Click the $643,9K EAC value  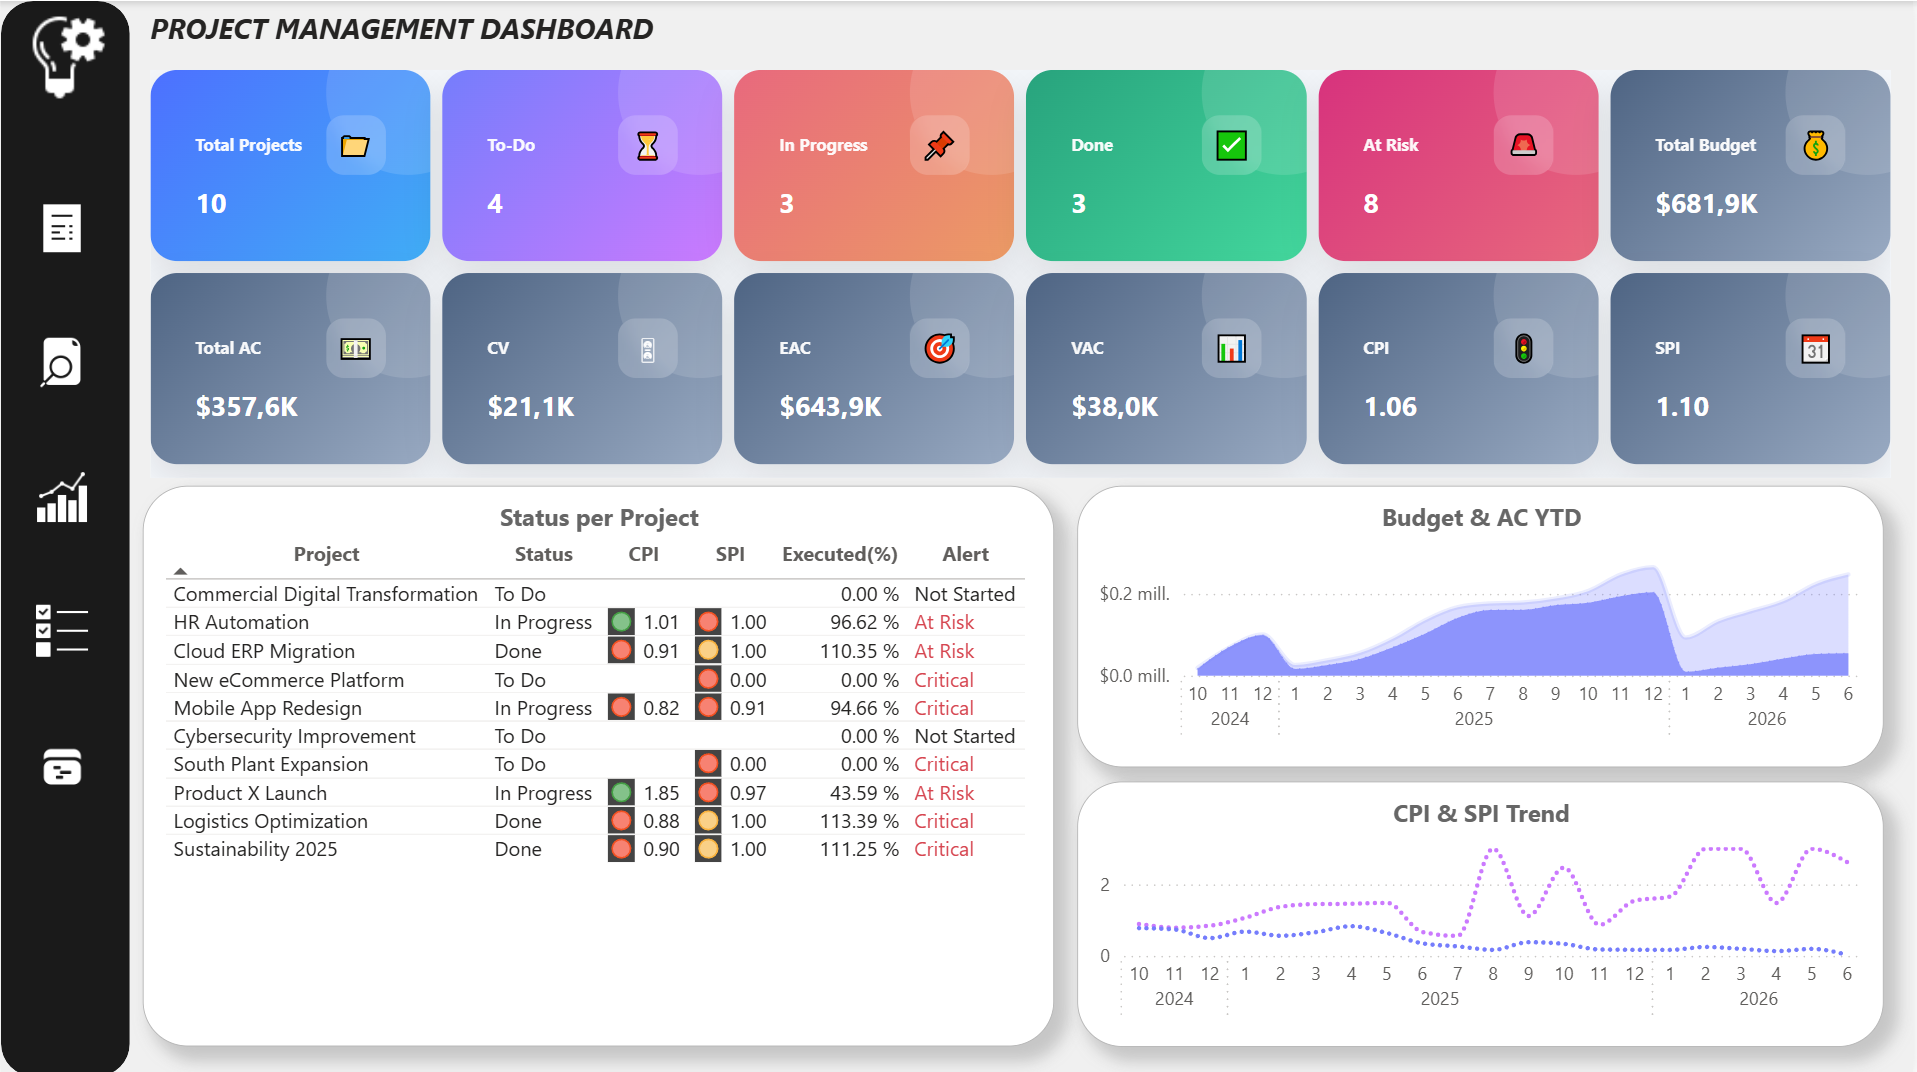[x=831, y=407]
